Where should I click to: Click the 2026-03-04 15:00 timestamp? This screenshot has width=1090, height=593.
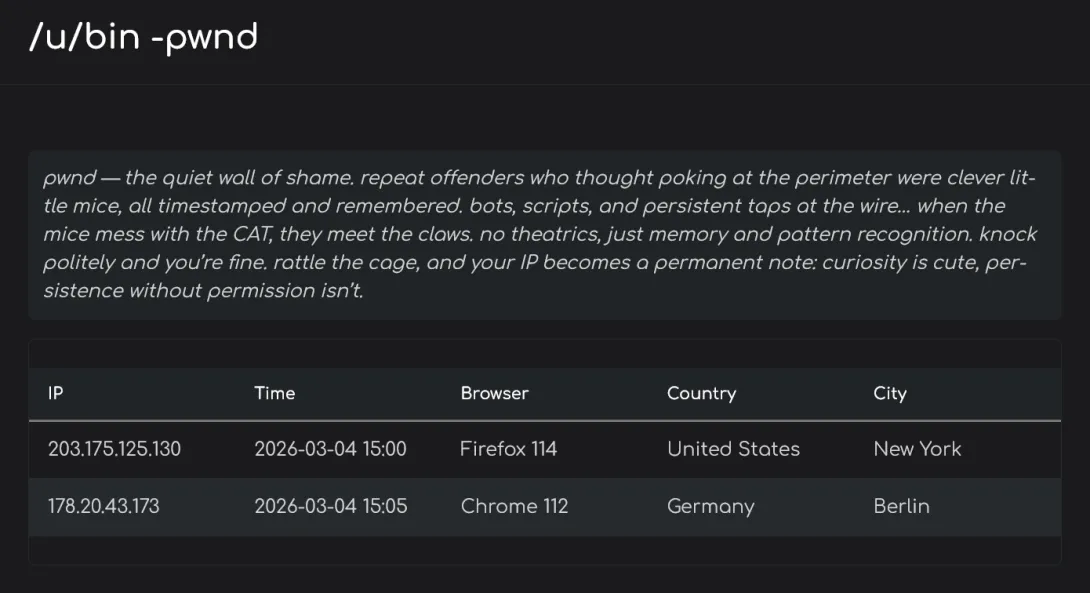(330, 449)
